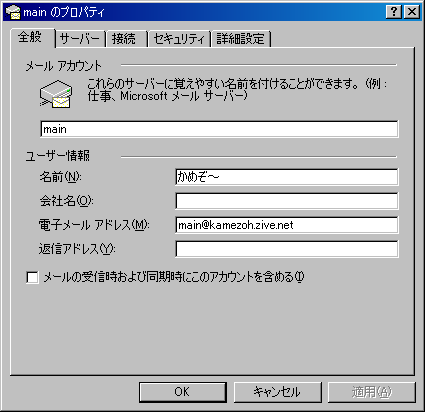Open the 詳細設定 tab
425x412 pixels.
[241, 39]
